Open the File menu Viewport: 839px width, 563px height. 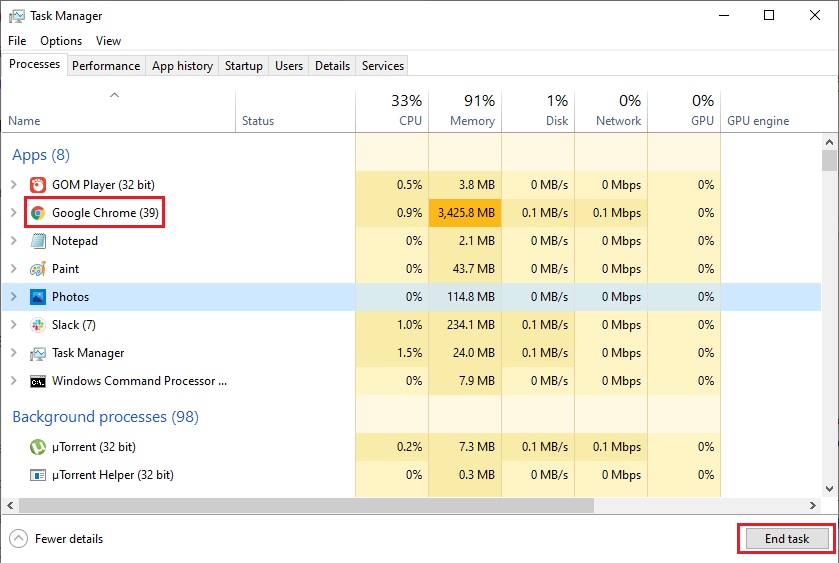(x=17, y=41)
